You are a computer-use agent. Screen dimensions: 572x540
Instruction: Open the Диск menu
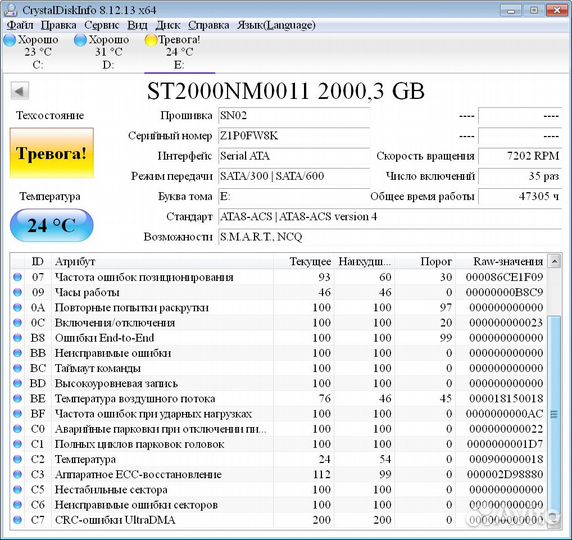(168, 25)
